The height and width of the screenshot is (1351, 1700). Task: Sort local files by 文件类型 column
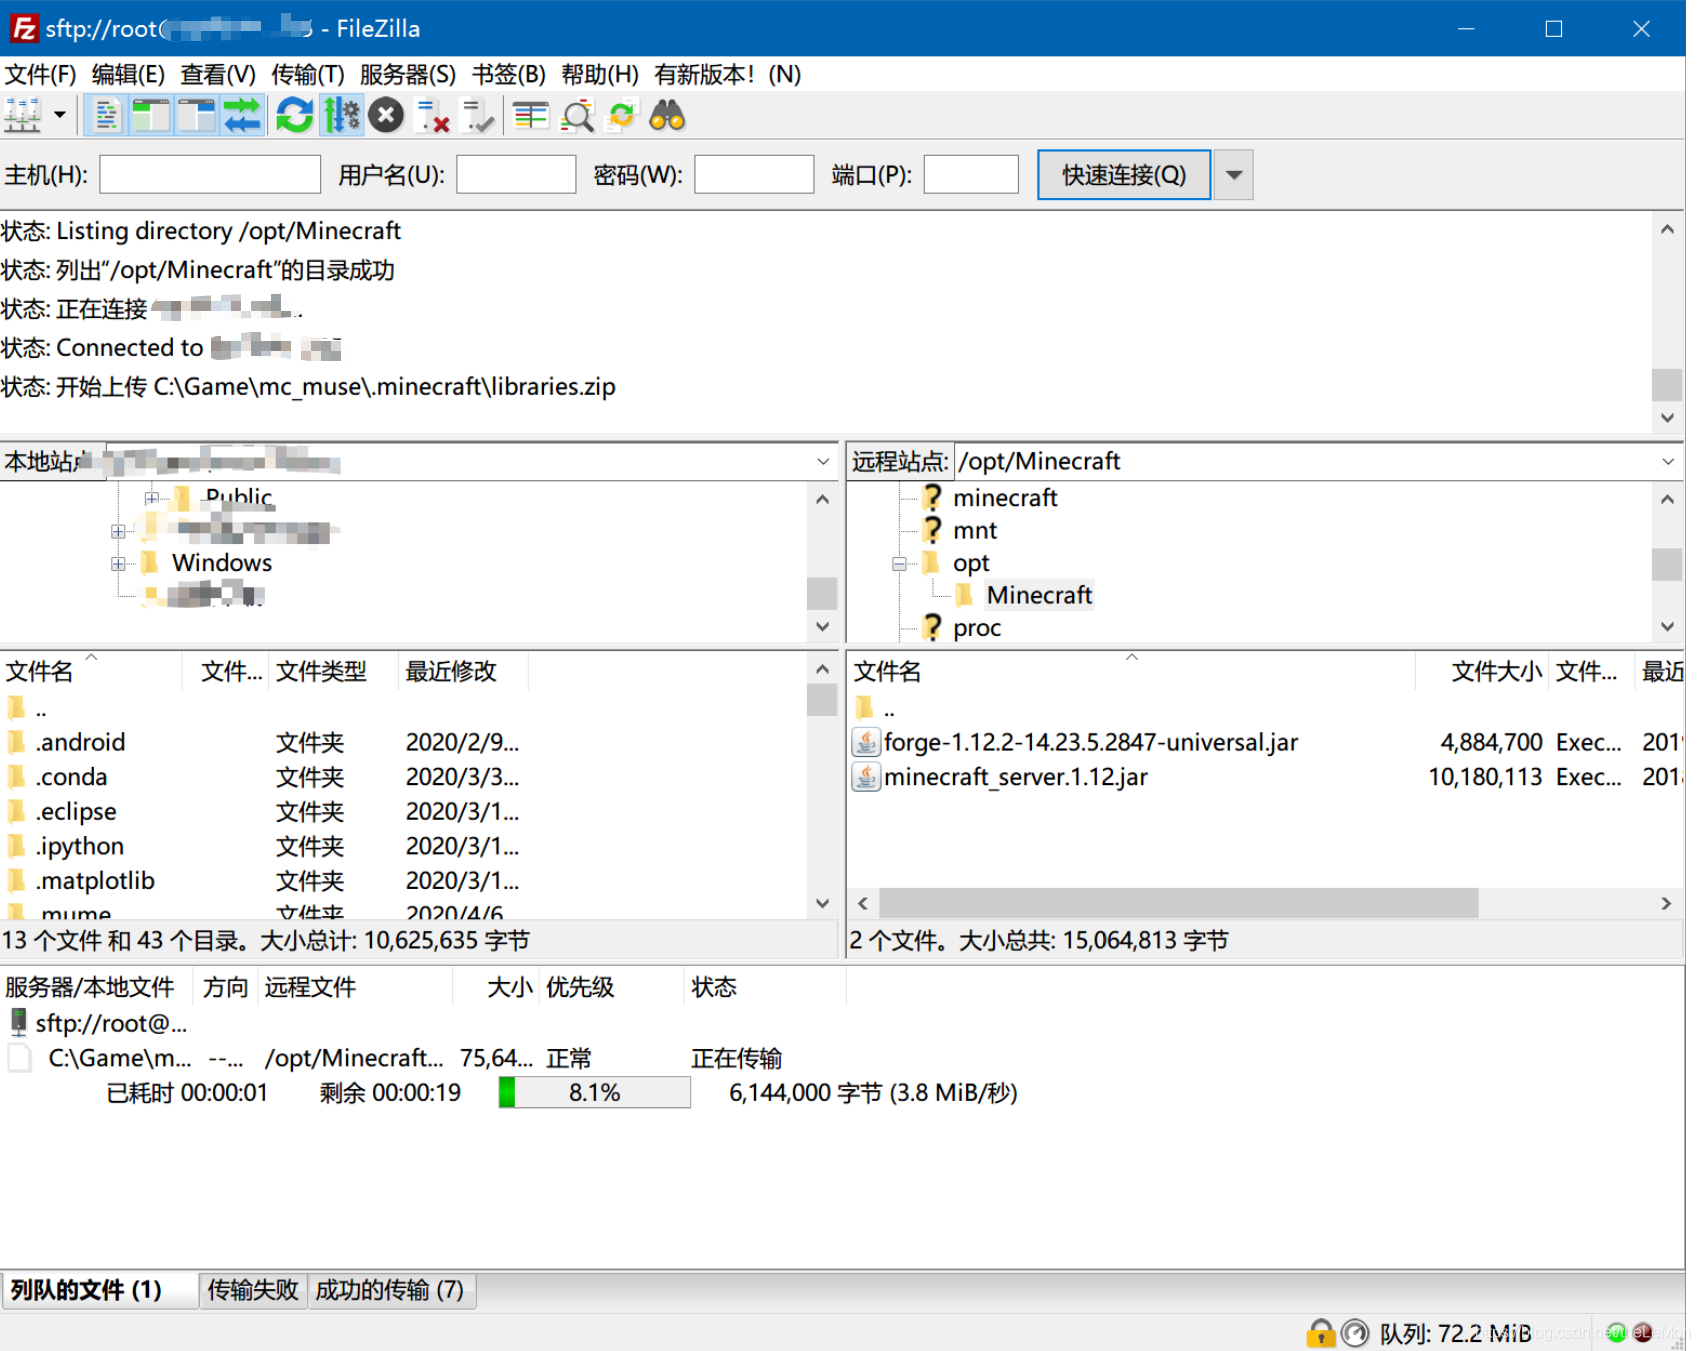click(334, 671)
